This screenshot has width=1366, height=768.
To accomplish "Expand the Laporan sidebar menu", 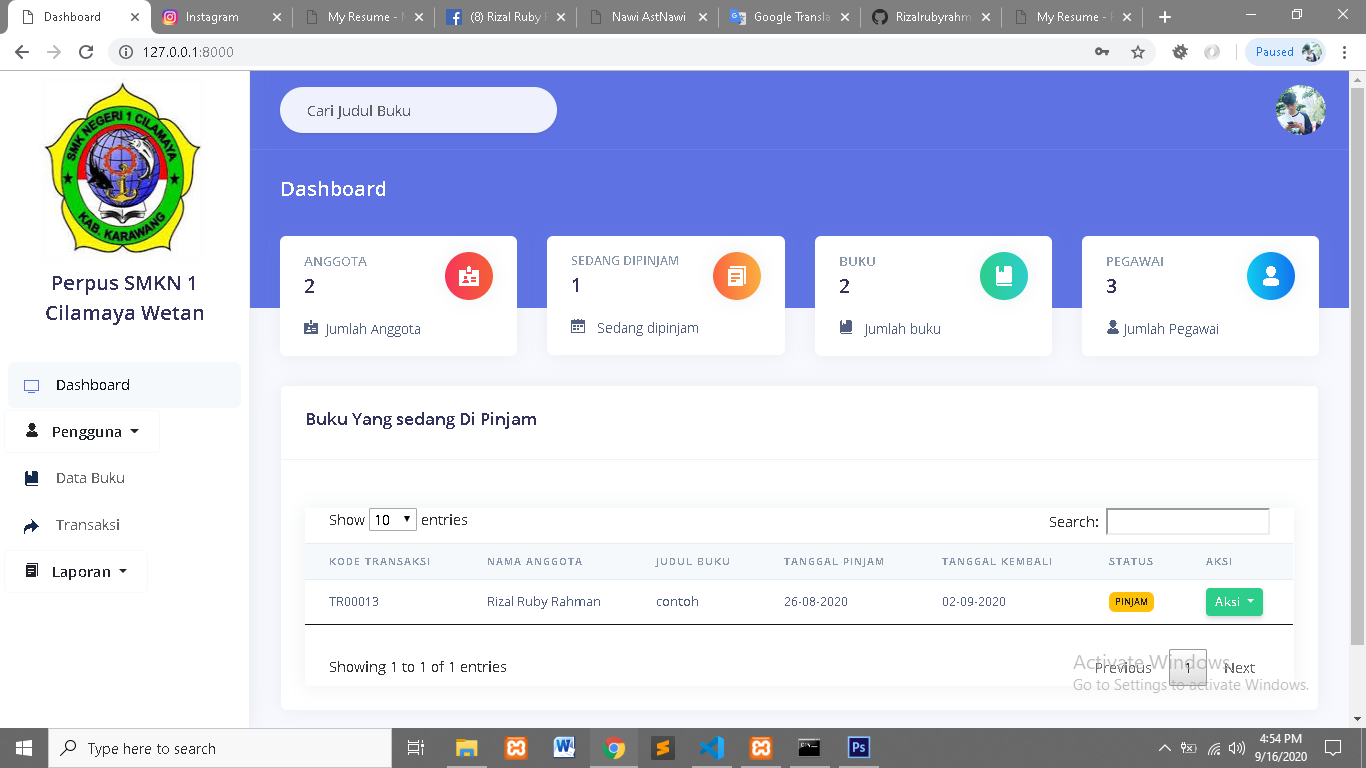I will pyautogui.click(x=77, y=572).
